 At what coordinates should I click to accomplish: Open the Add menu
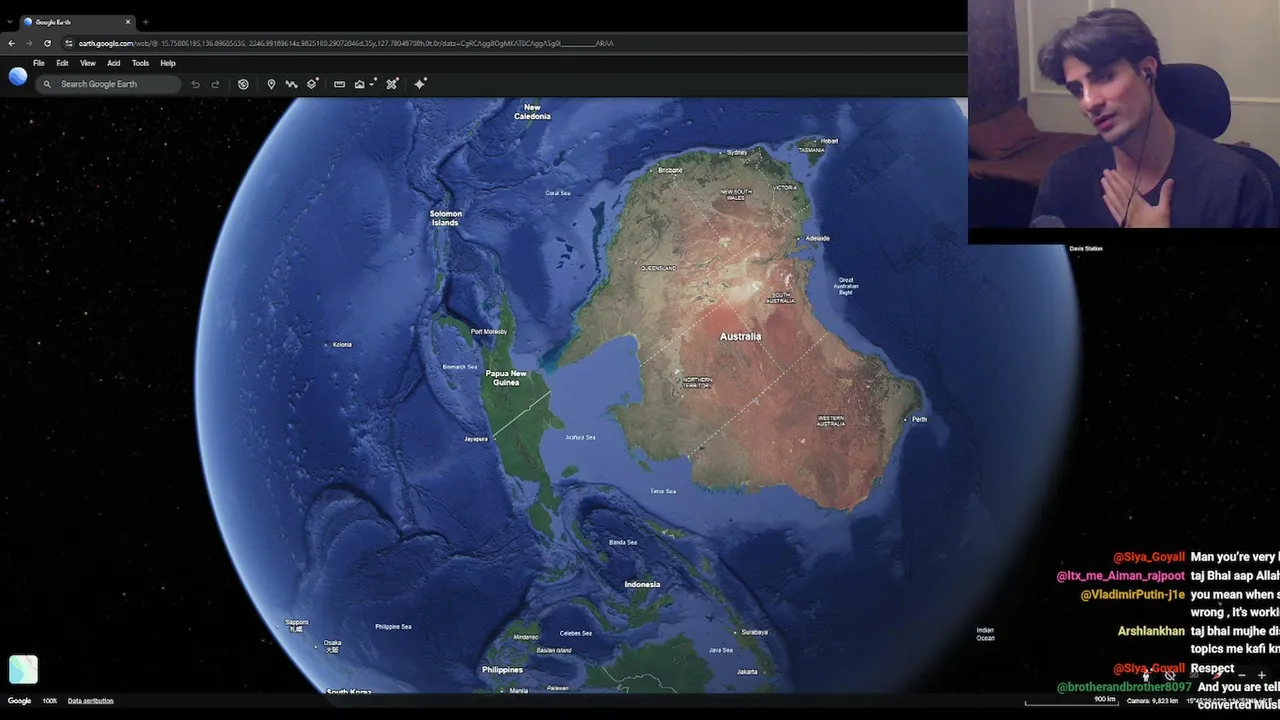[113, 63]
